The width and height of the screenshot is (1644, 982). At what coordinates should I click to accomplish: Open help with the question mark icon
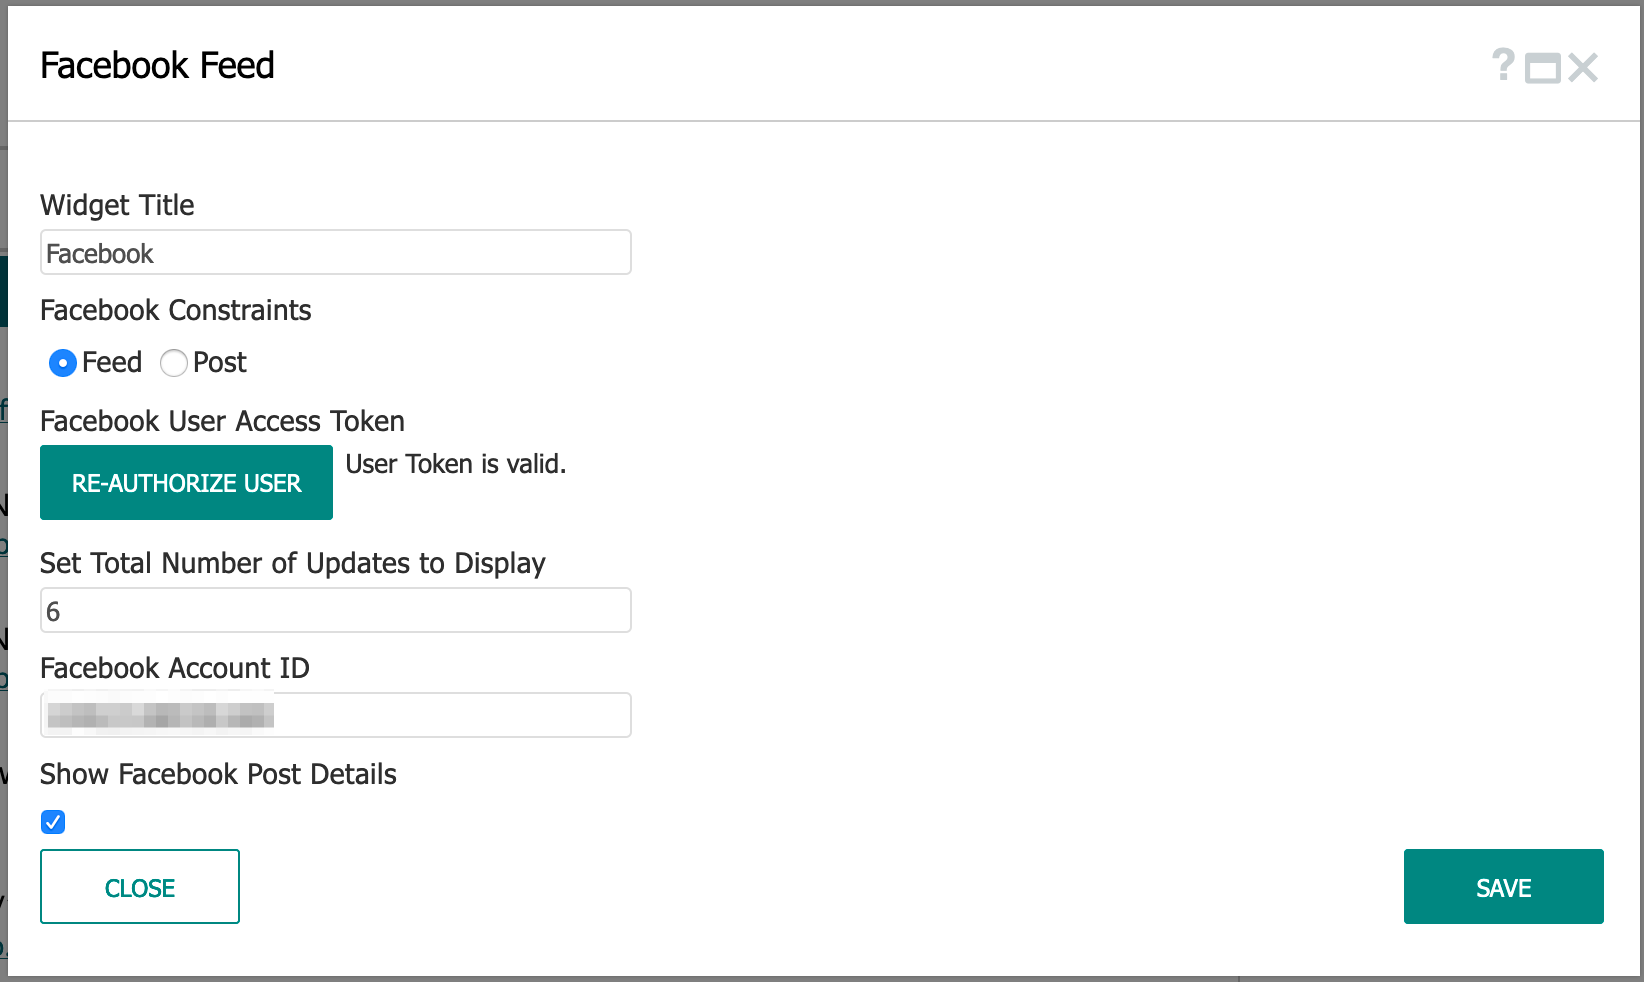[x=1502, y=66]
